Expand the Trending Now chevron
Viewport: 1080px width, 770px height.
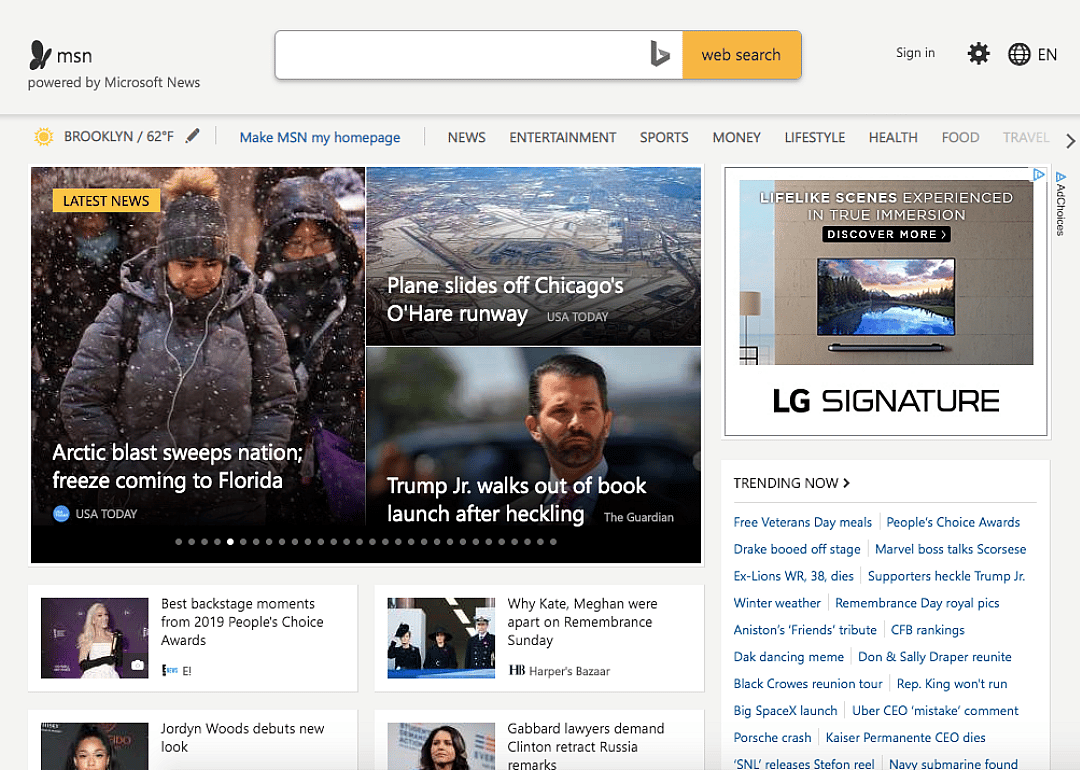tap(847, 483)
